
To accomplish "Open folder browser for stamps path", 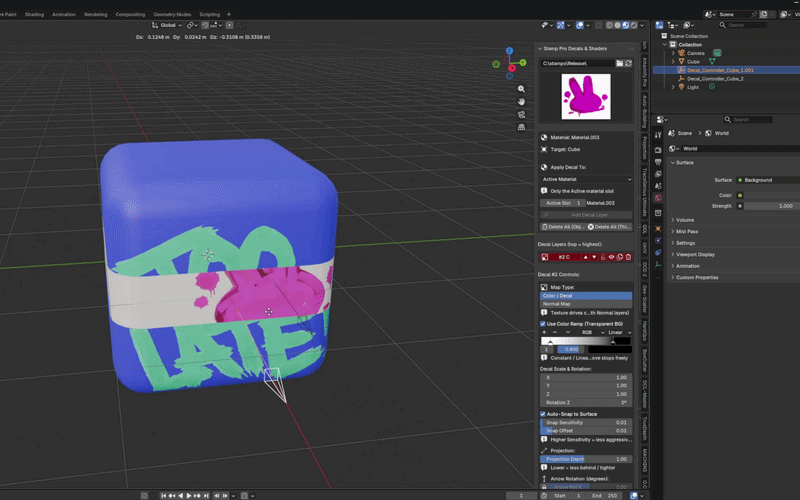I will pos(619,63).
